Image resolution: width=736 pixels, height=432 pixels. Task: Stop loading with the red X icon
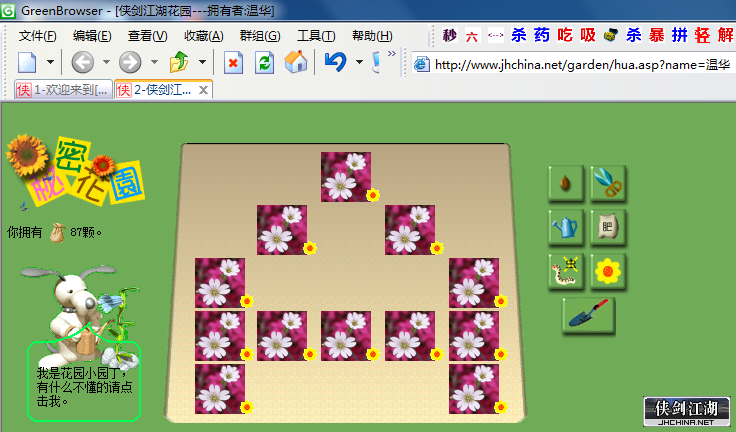point(233,62)
